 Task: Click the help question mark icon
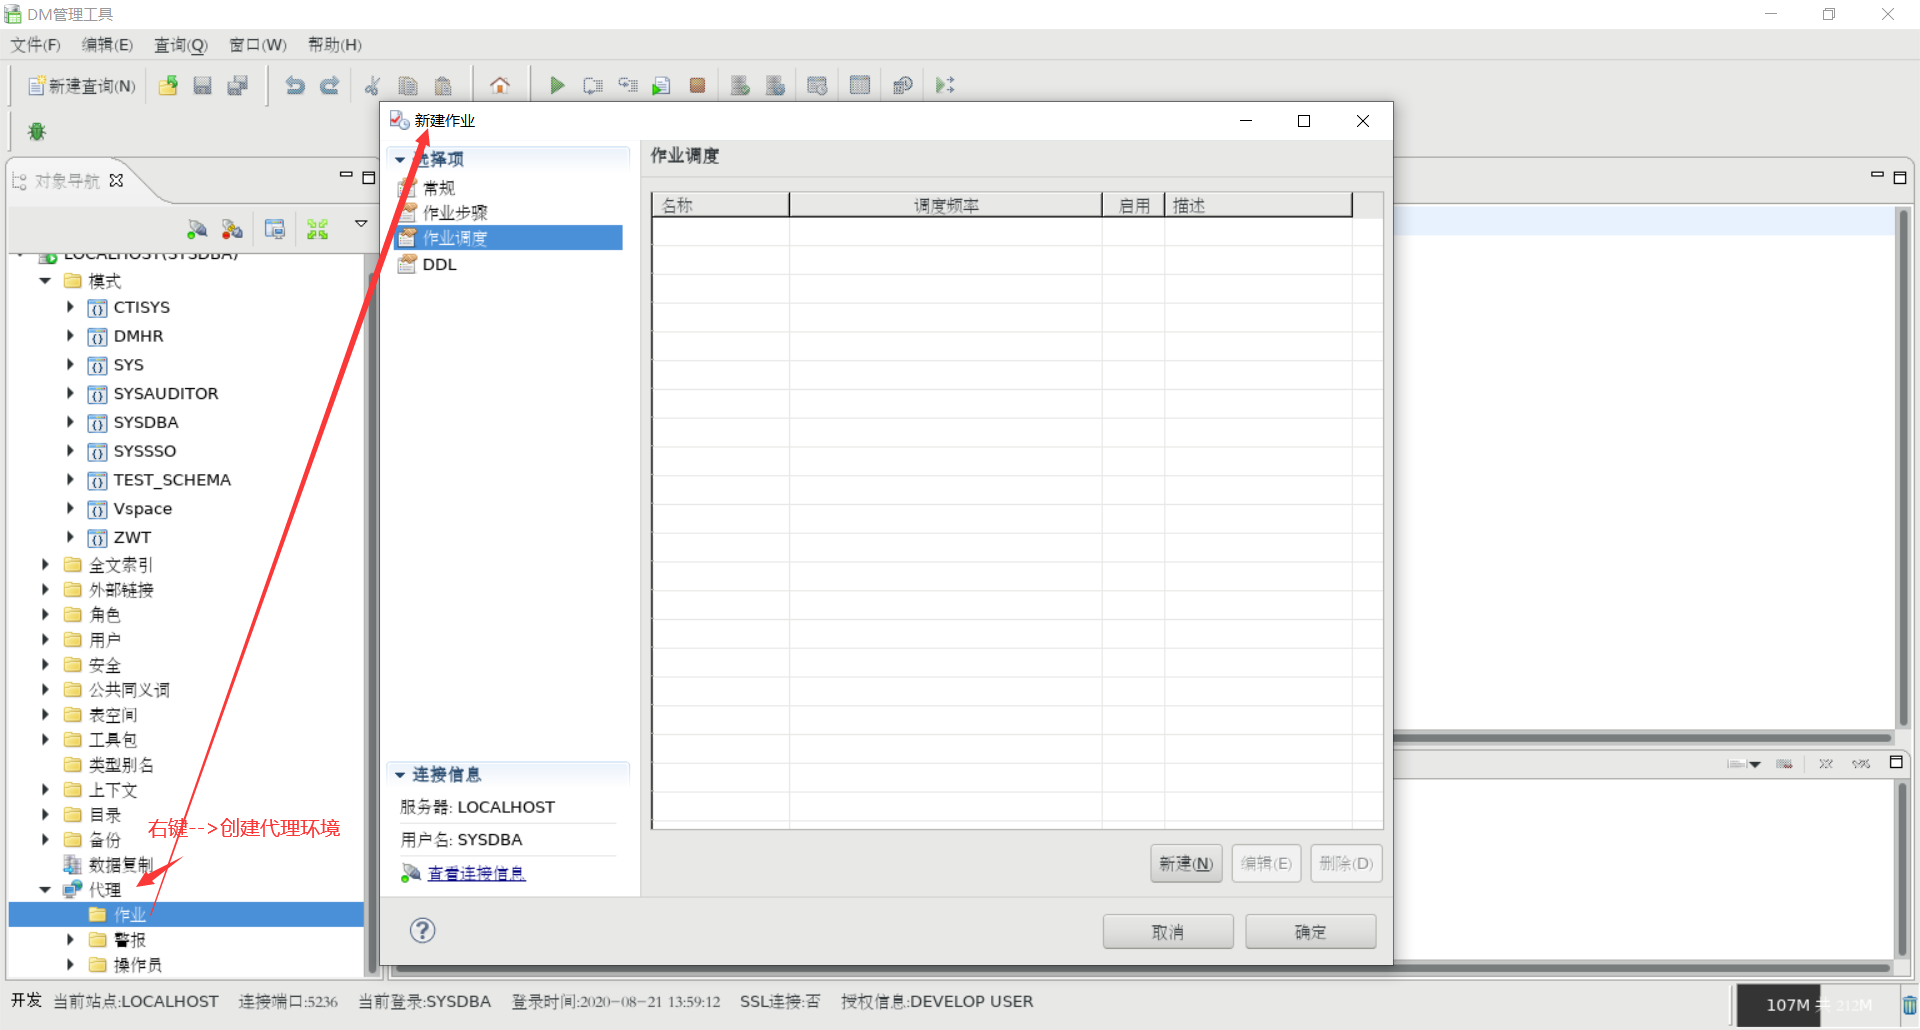pyautogui.click(x=423, y=931)
